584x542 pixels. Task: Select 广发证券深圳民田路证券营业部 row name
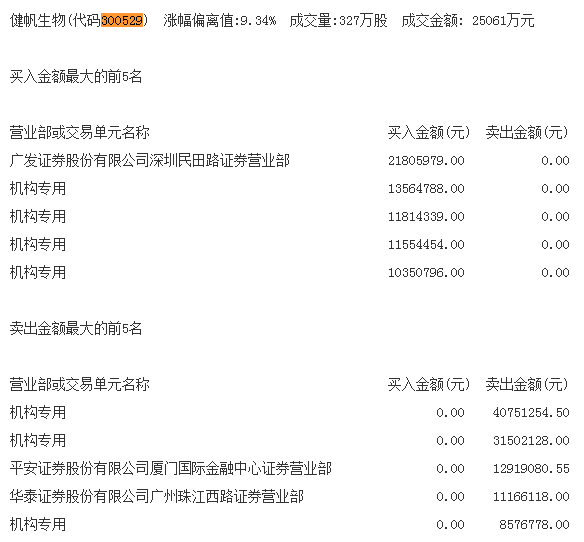tap(150, 161)
